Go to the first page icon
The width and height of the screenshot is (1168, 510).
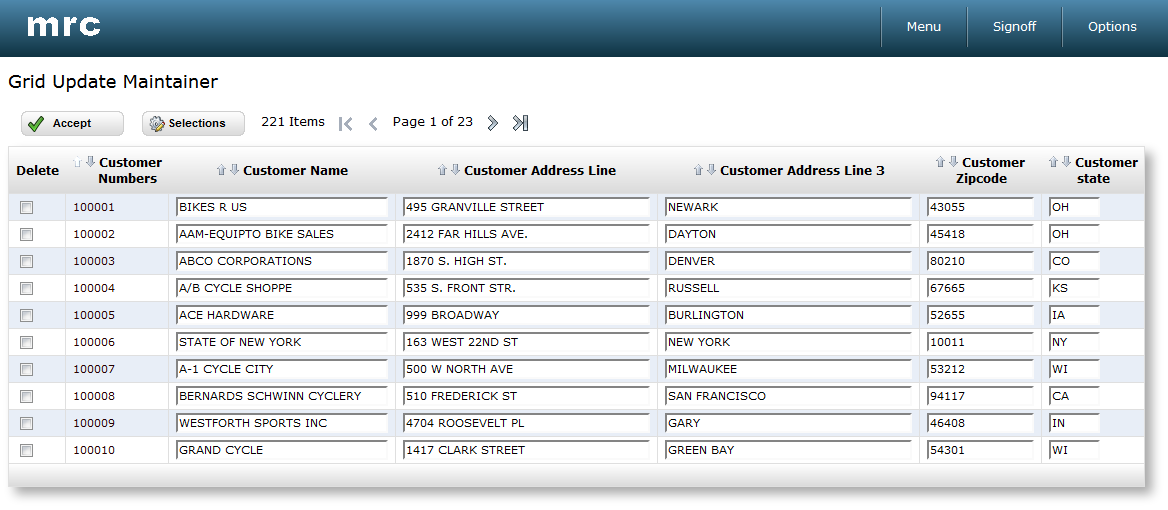(345, 124)
